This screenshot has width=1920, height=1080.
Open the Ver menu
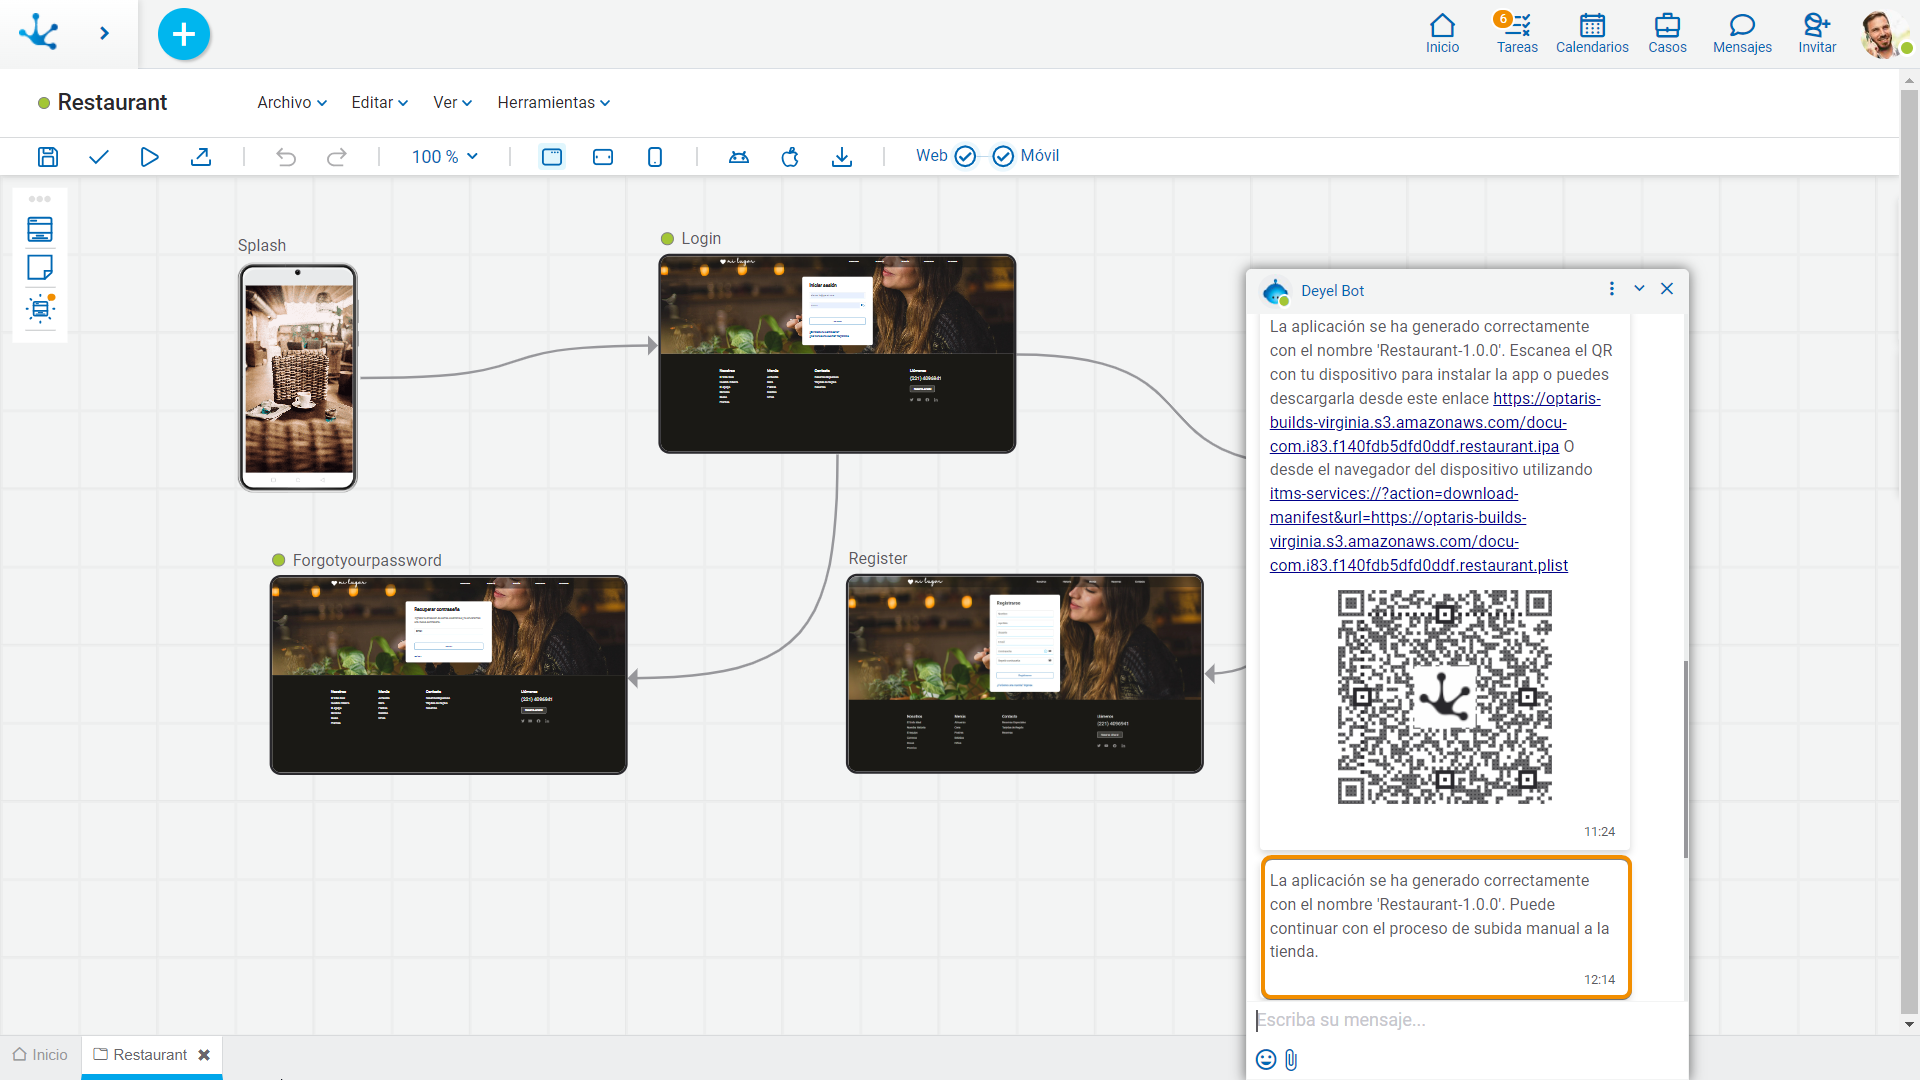pyautogui.click(x=452, y=103)
